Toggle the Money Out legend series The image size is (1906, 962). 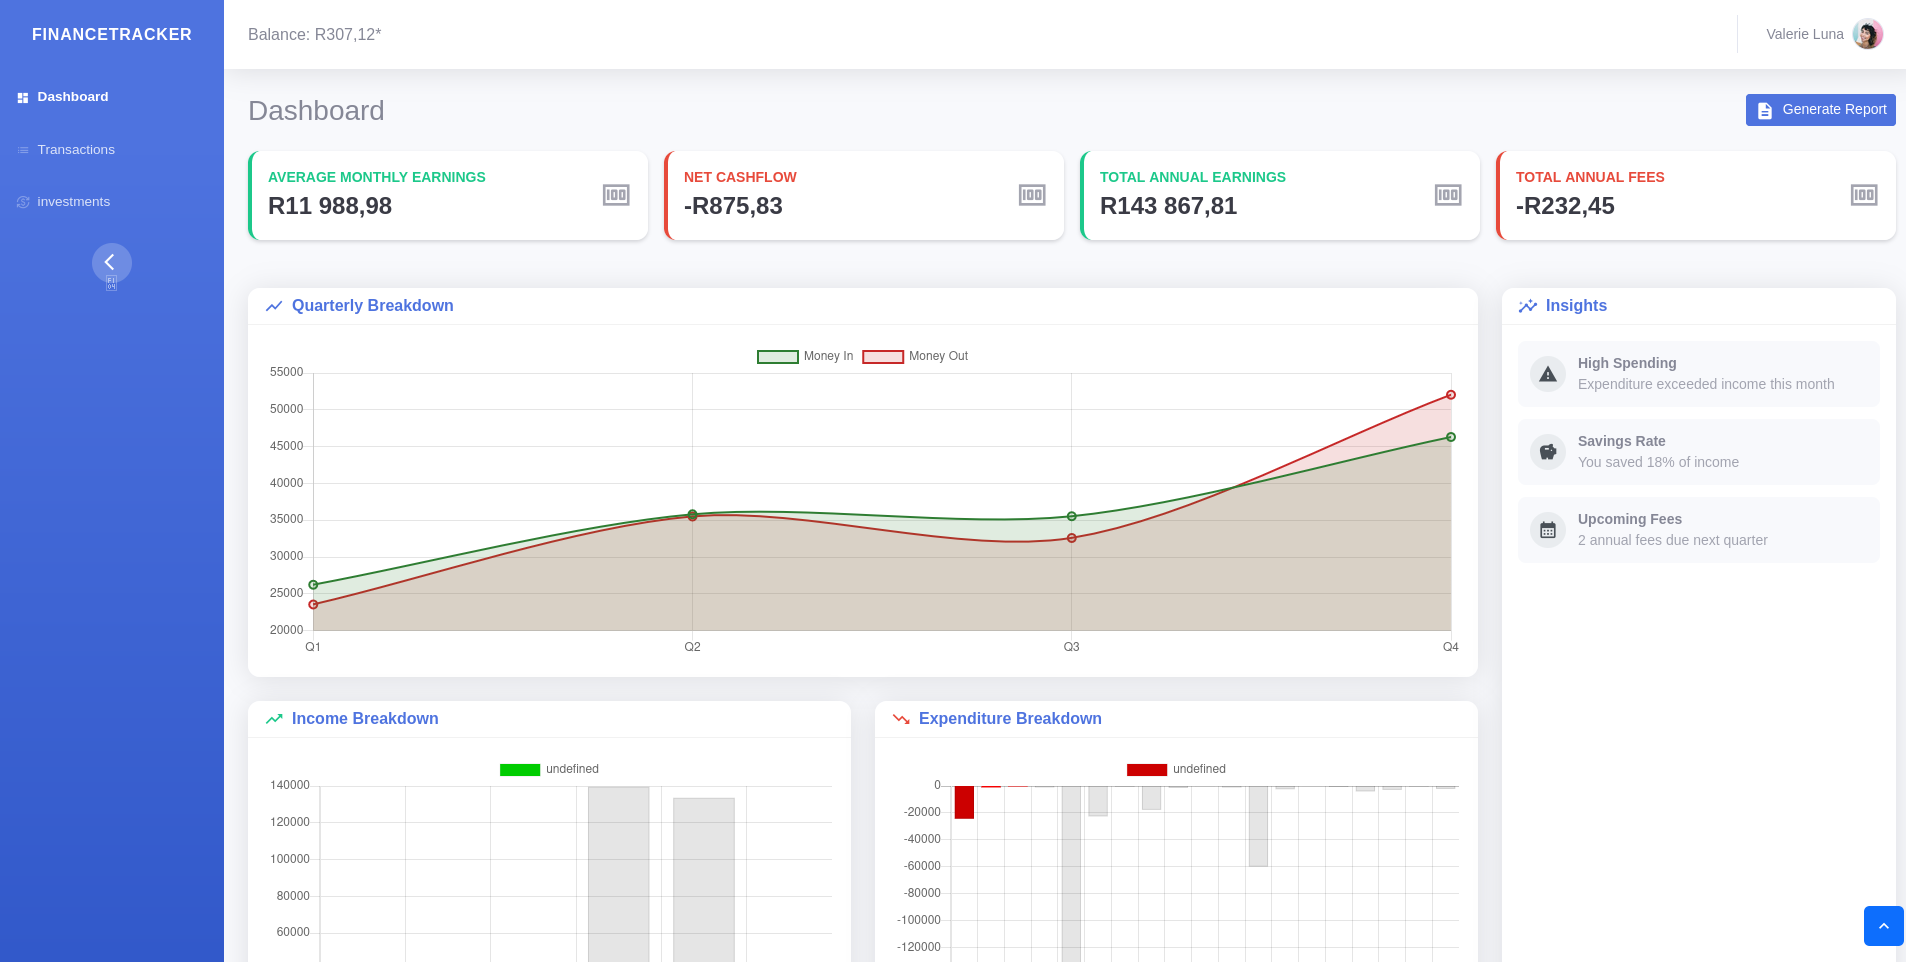pyautogui.click(x=915, y=357)
